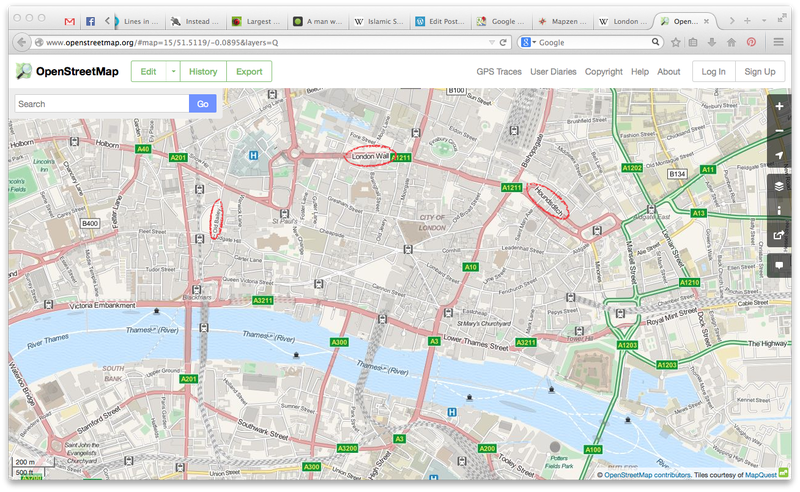Click the map Search input box

[102, 104]
